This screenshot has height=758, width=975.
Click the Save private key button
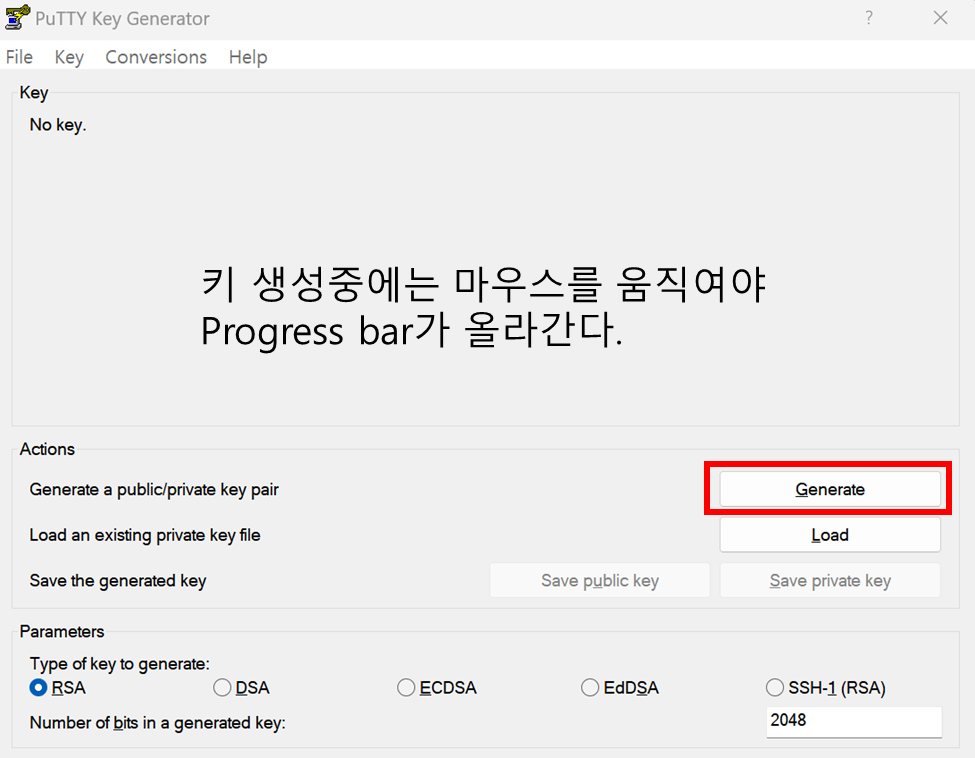click(x=830, y=580)
